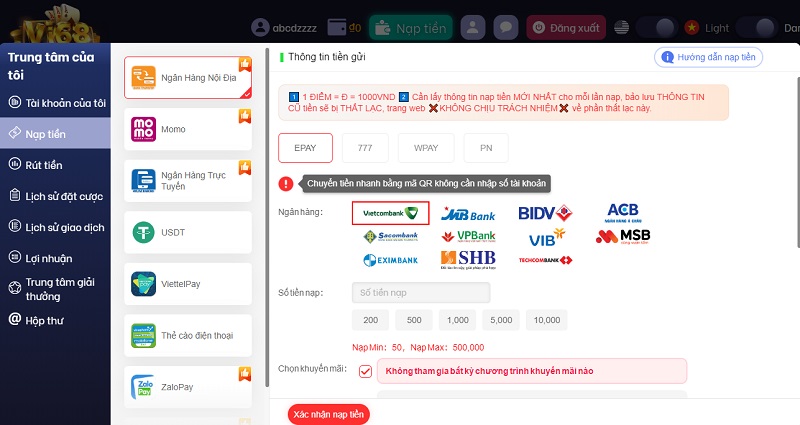Toggle the no-promotion checkbox
The image size is (800, 425).
click(365, 371)
